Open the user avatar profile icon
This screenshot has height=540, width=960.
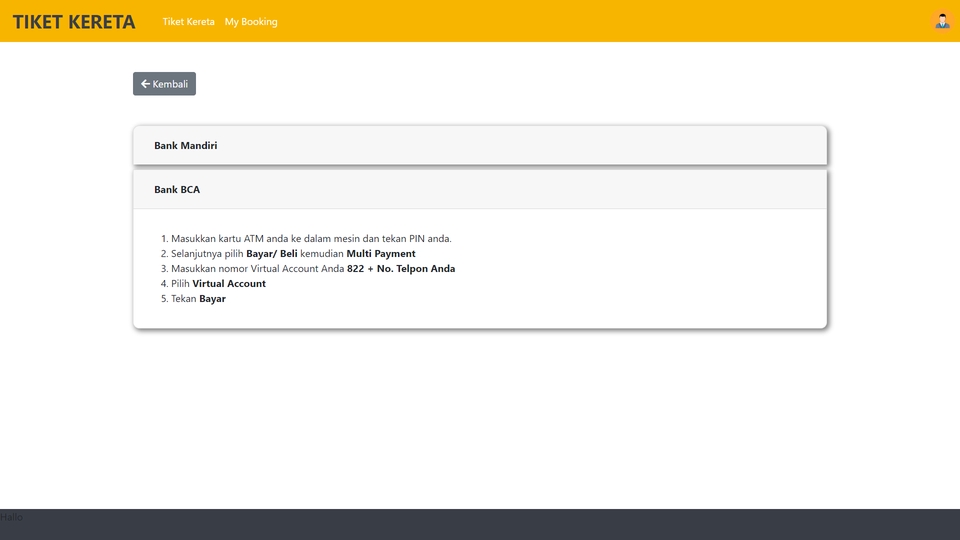click(x=942, y=21)
